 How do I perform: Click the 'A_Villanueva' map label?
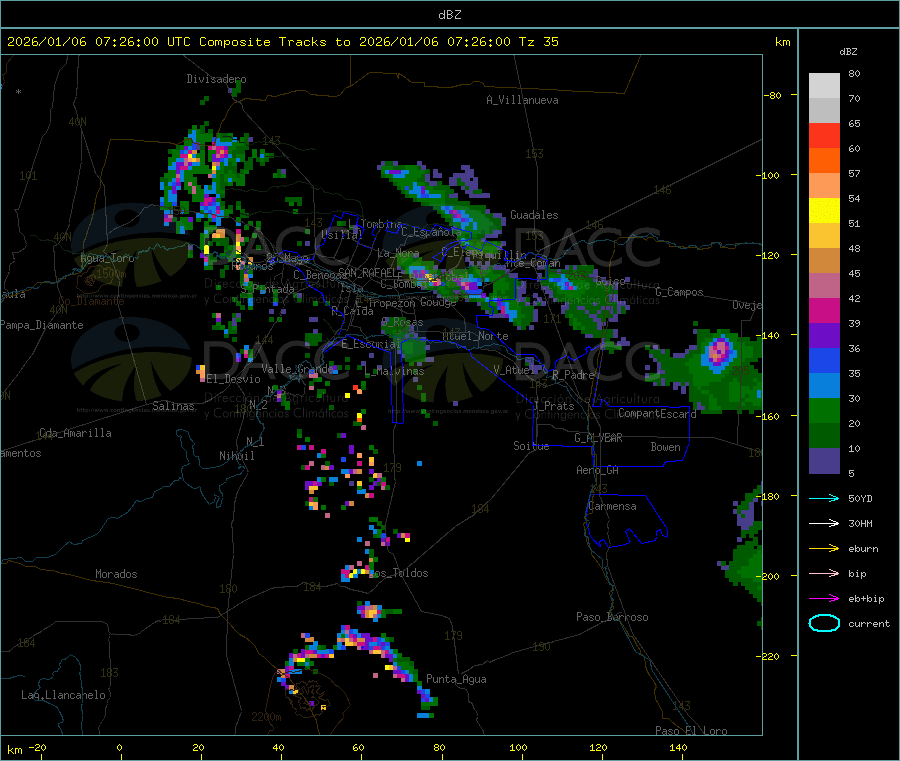pos(522,100)
